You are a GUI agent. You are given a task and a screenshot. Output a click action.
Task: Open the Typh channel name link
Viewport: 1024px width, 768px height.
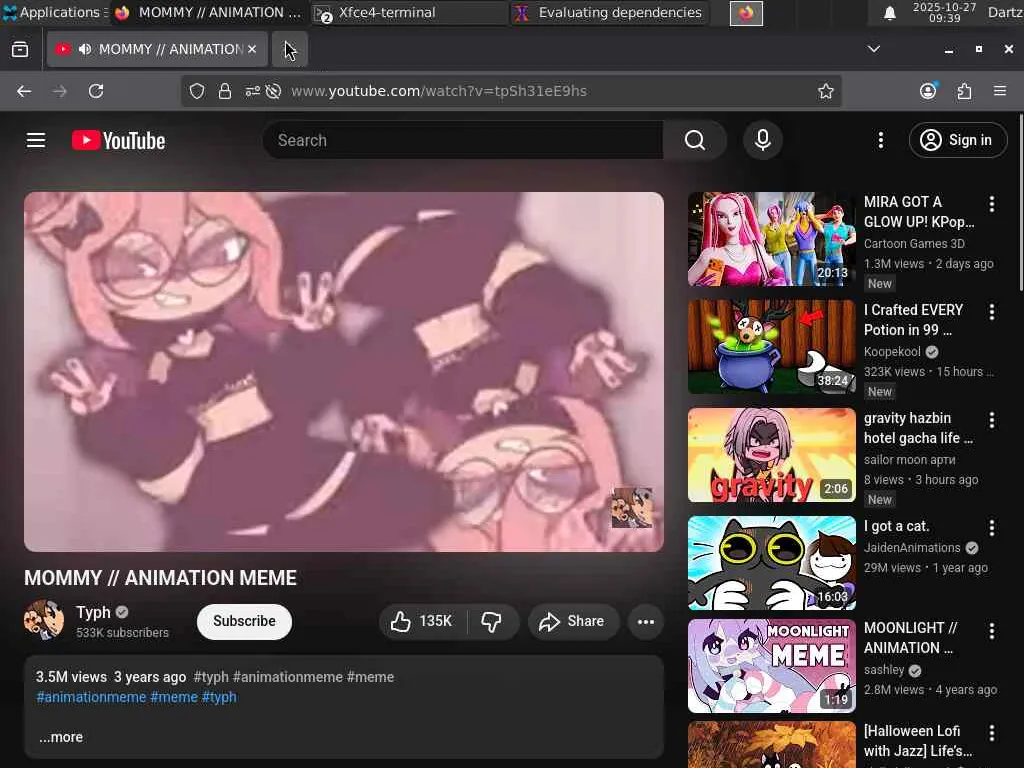click(93, 613)
